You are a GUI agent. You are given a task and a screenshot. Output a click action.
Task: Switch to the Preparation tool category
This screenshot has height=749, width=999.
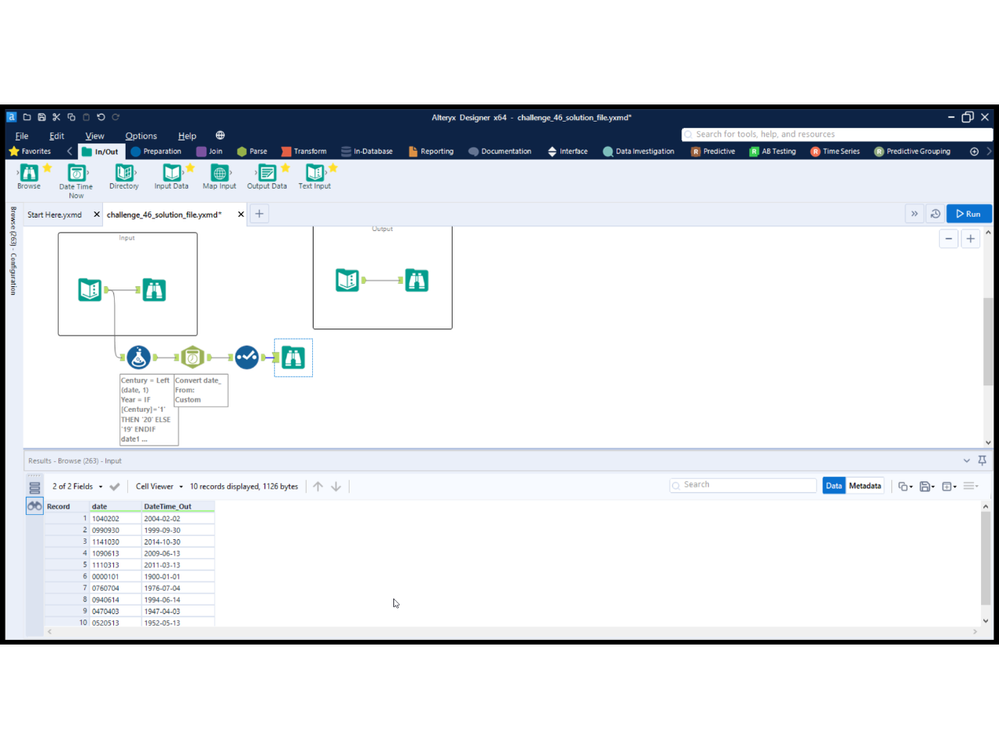click(x=156, y=152)
